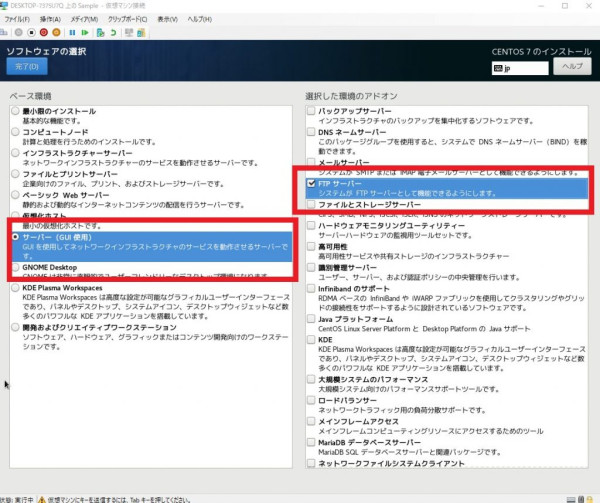Click the keyboard layout jp indicator
The width and height of the screenshot is (600, 503).
click(x=519, y=67)
